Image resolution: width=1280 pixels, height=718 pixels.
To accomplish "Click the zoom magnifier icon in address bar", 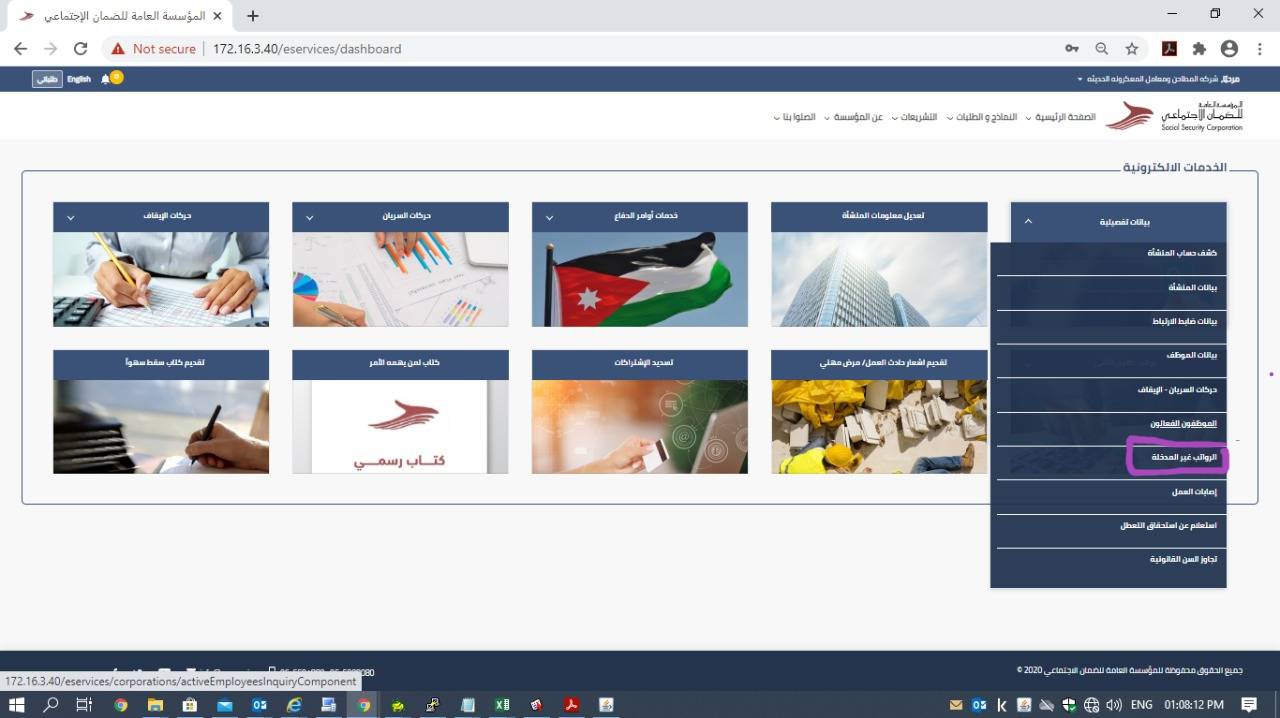I will [x=1101, y=48].
